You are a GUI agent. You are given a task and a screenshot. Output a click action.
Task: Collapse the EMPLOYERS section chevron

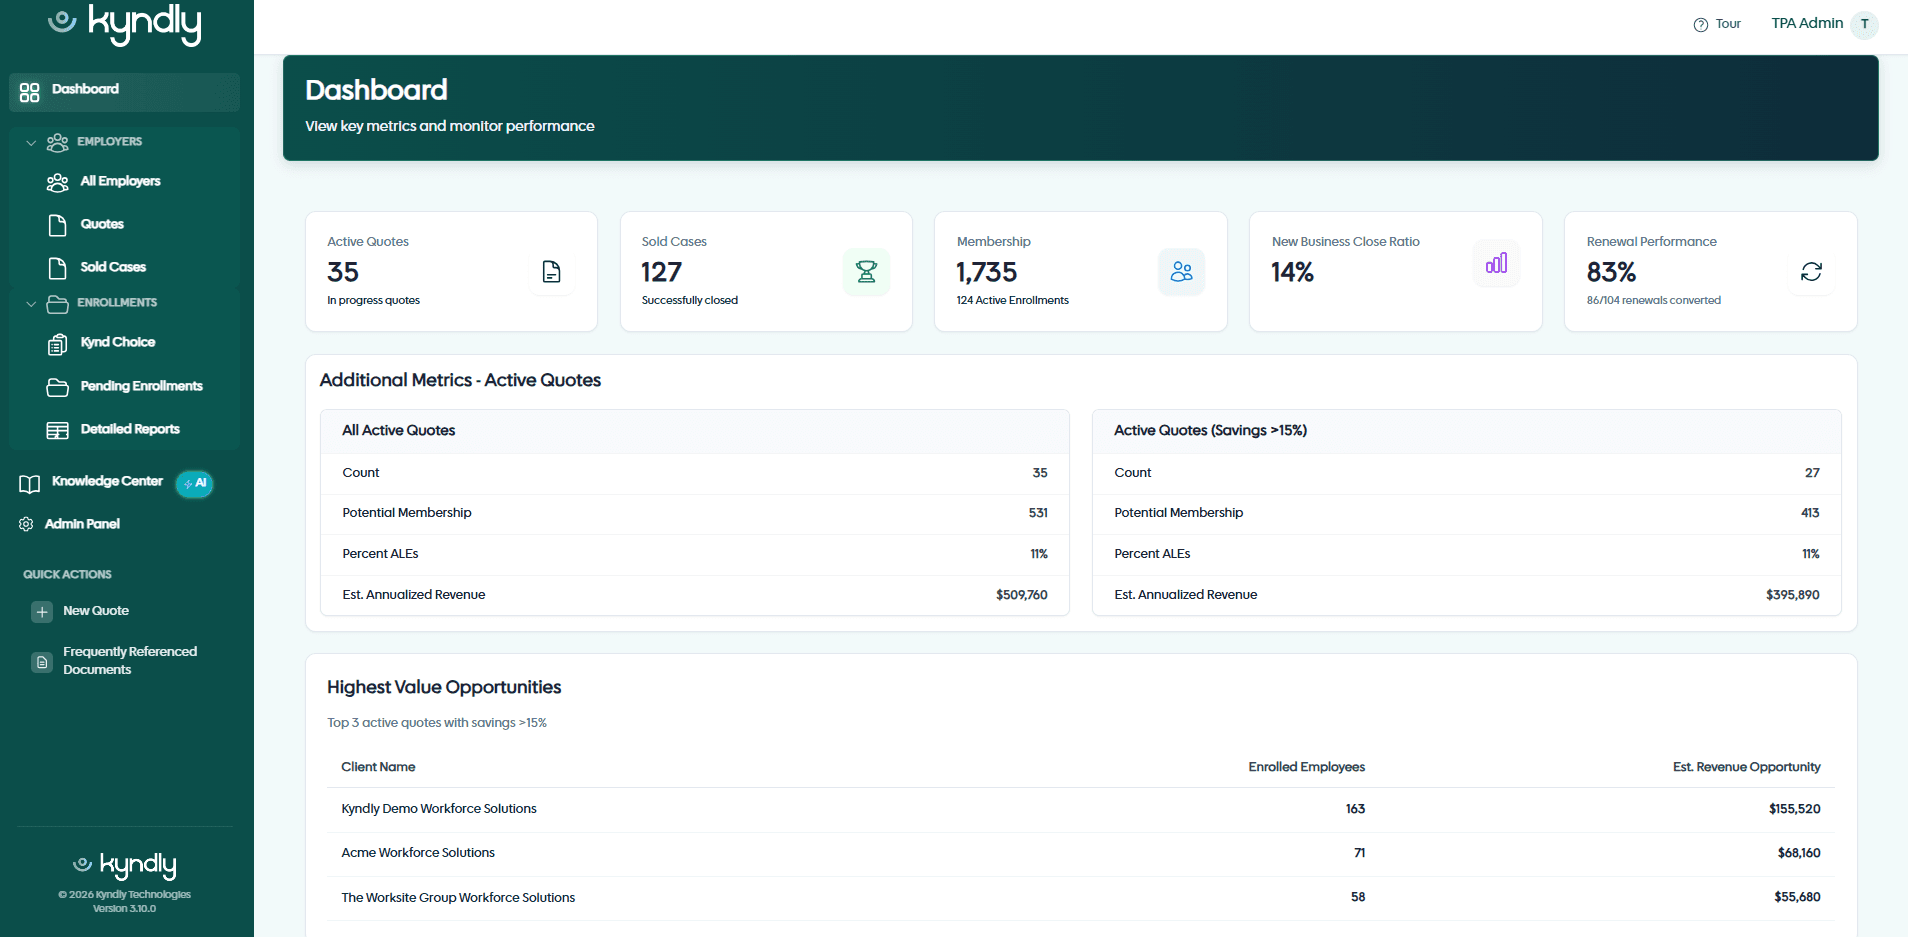(31, 142)
